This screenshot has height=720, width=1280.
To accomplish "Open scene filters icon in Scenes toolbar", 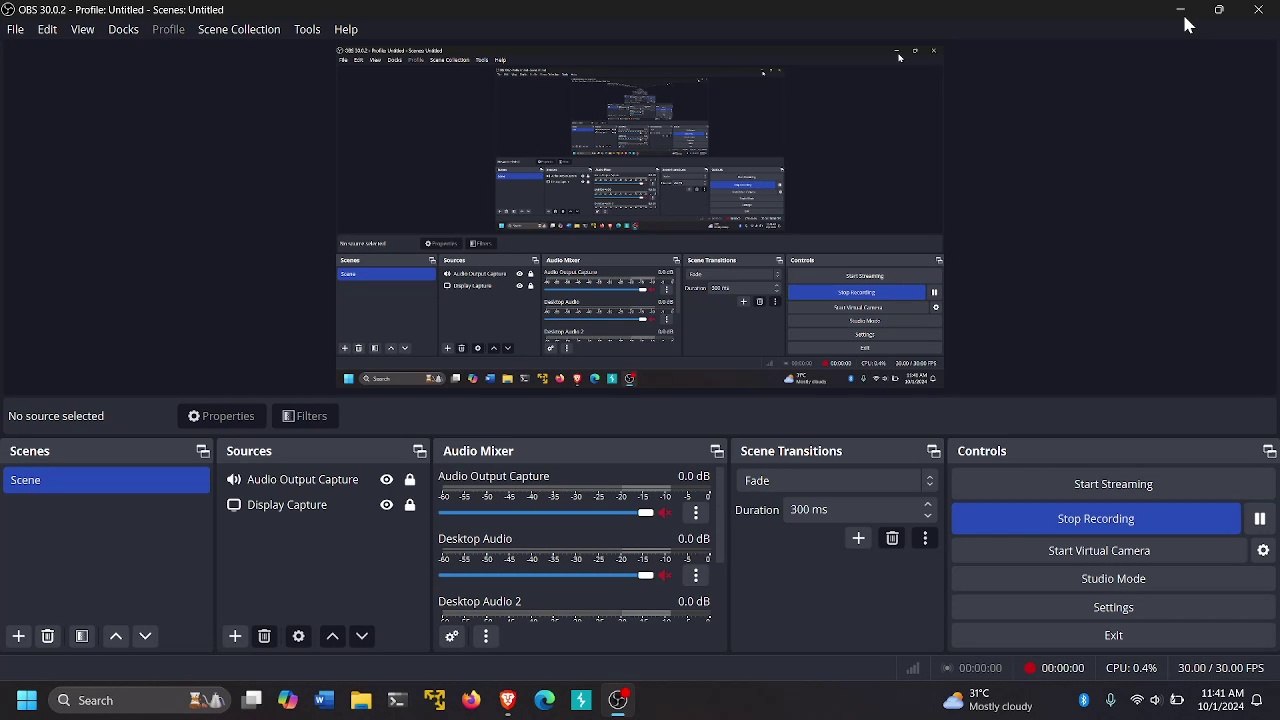I will (82, 637).
